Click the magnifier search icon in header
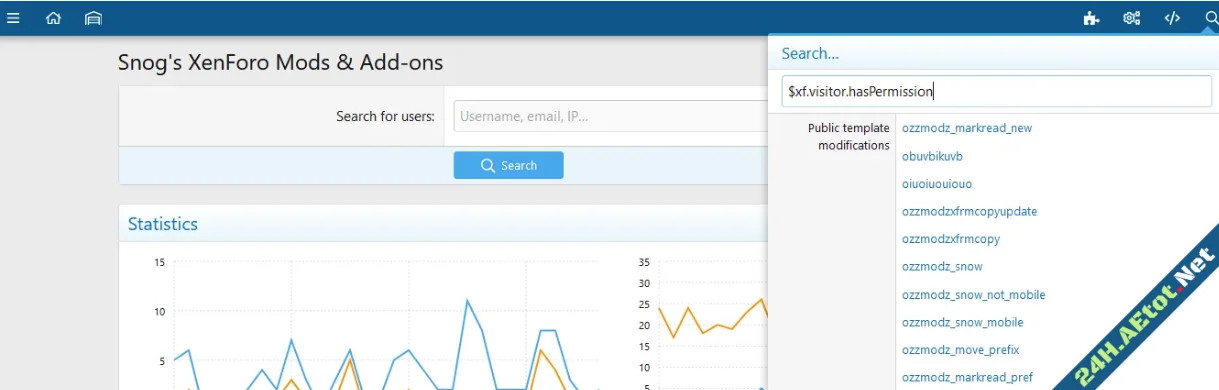The image size is (1219, 390). pyautogui.click(x=1211, y=18)
